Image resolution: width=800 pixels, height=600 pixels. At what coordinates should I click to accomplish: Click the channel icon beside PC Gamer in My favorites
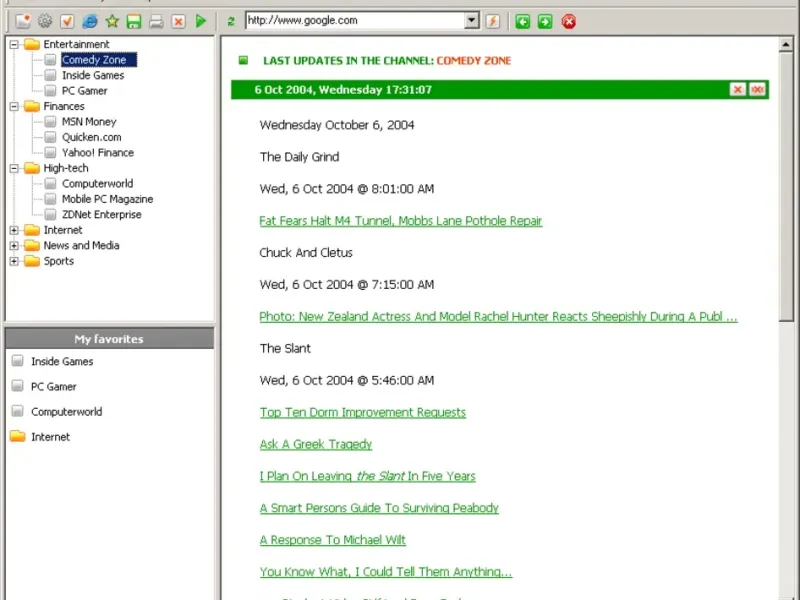[17, 386]
